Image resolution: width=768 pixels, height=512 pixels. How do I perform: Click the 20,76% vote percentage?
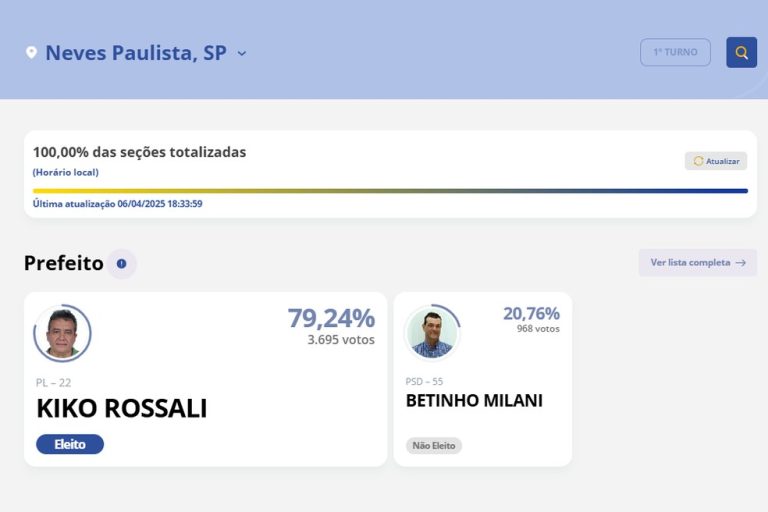[x=531, y=314]
